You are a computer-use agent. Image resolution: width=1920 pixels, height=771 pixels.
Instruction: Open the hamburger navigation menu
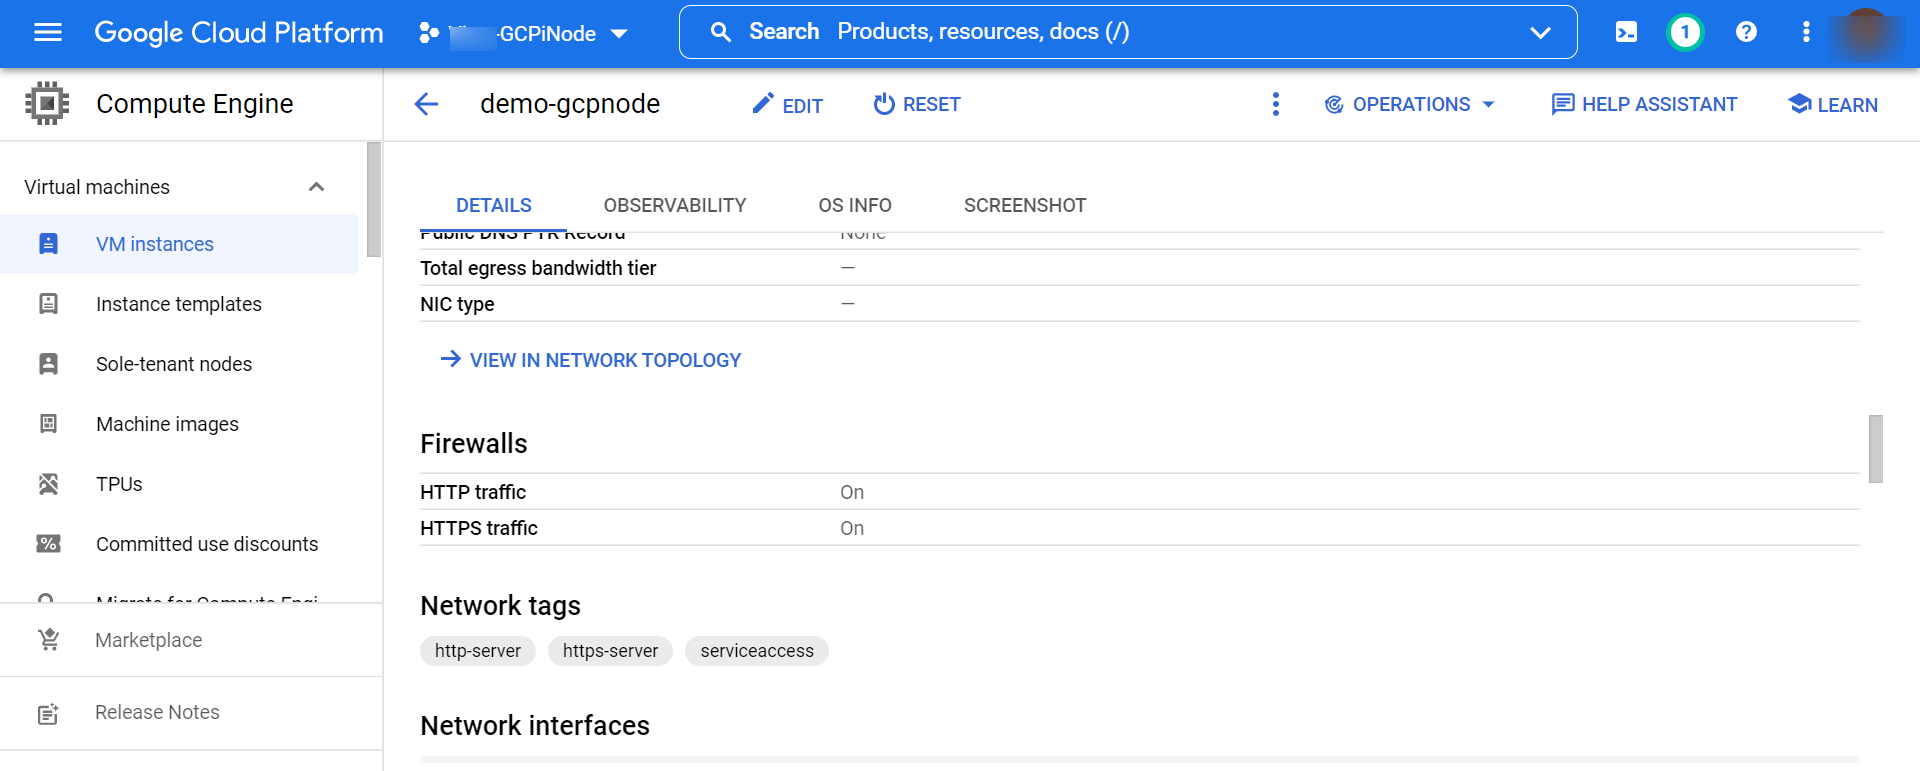click(x=48, y=32)
